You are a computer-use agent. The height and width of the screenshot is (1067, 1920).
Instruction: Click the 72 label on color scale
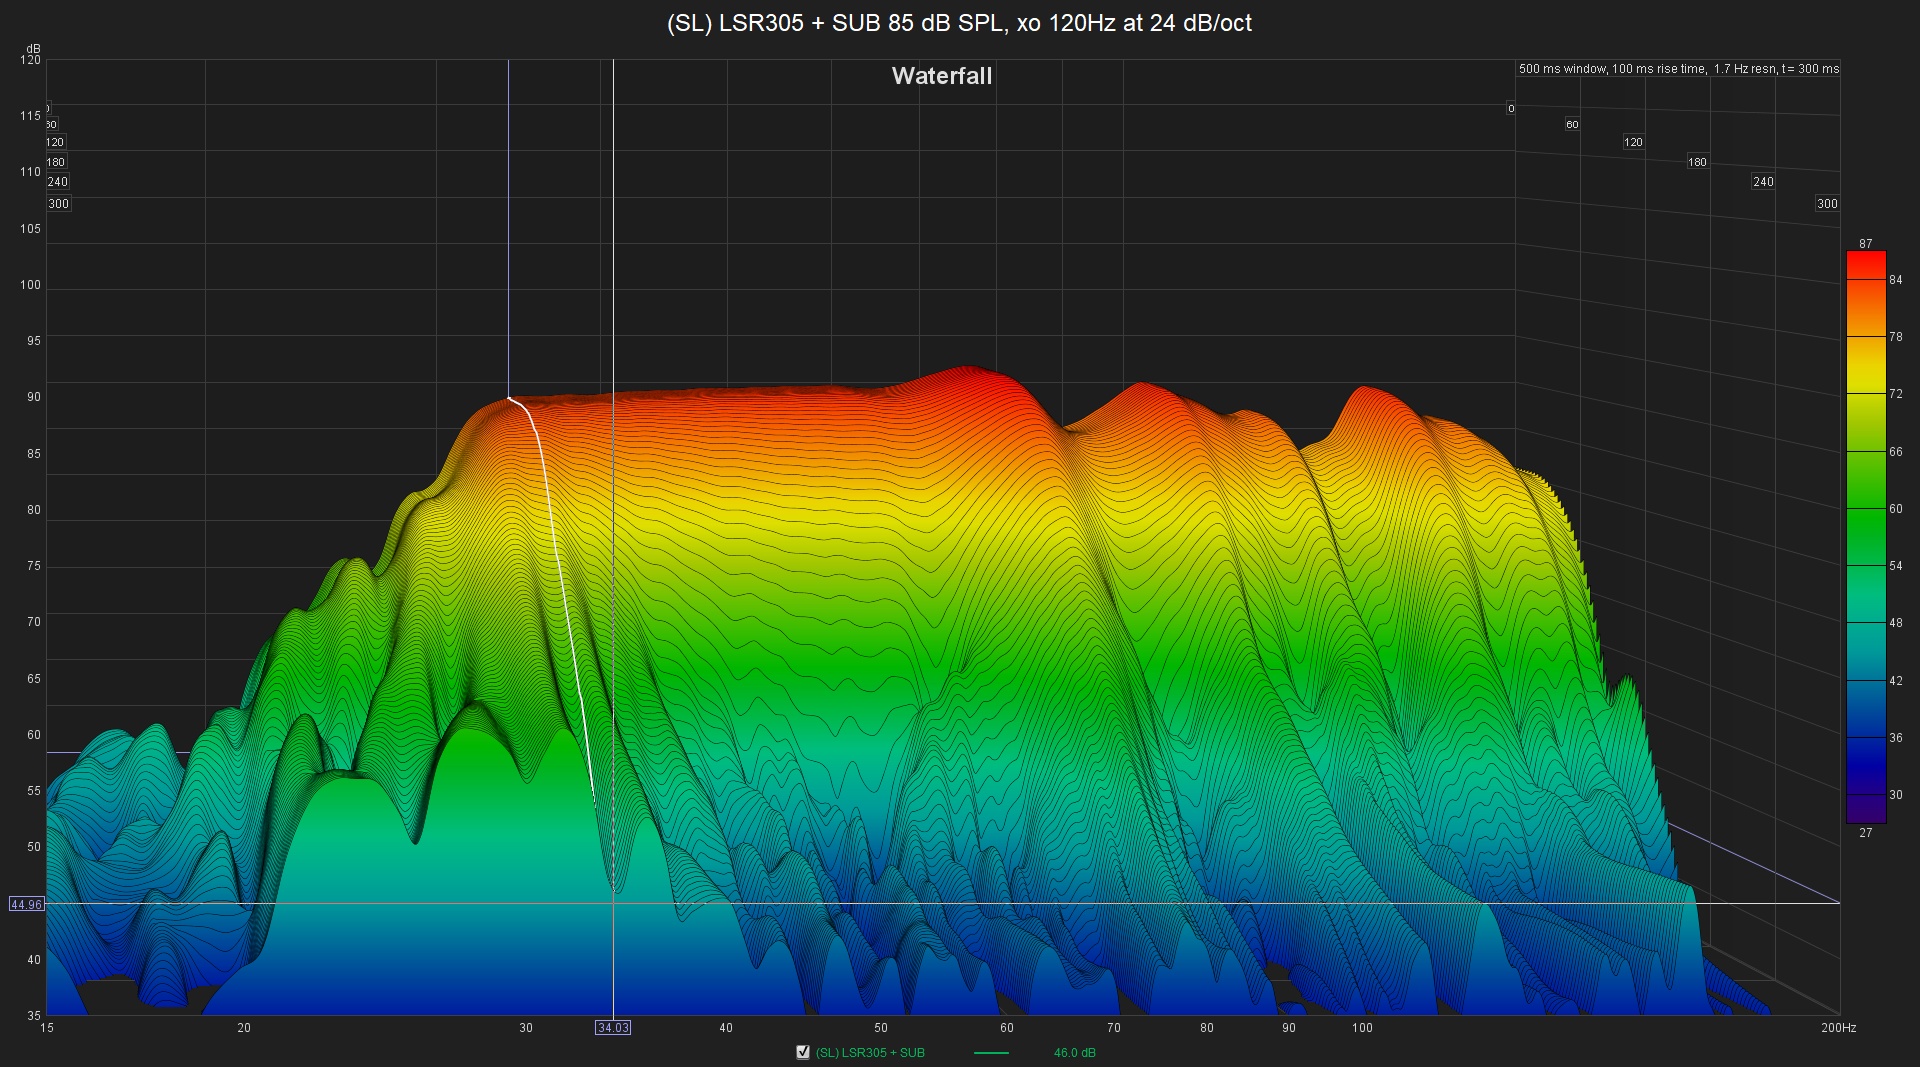tap(1896, 394)
